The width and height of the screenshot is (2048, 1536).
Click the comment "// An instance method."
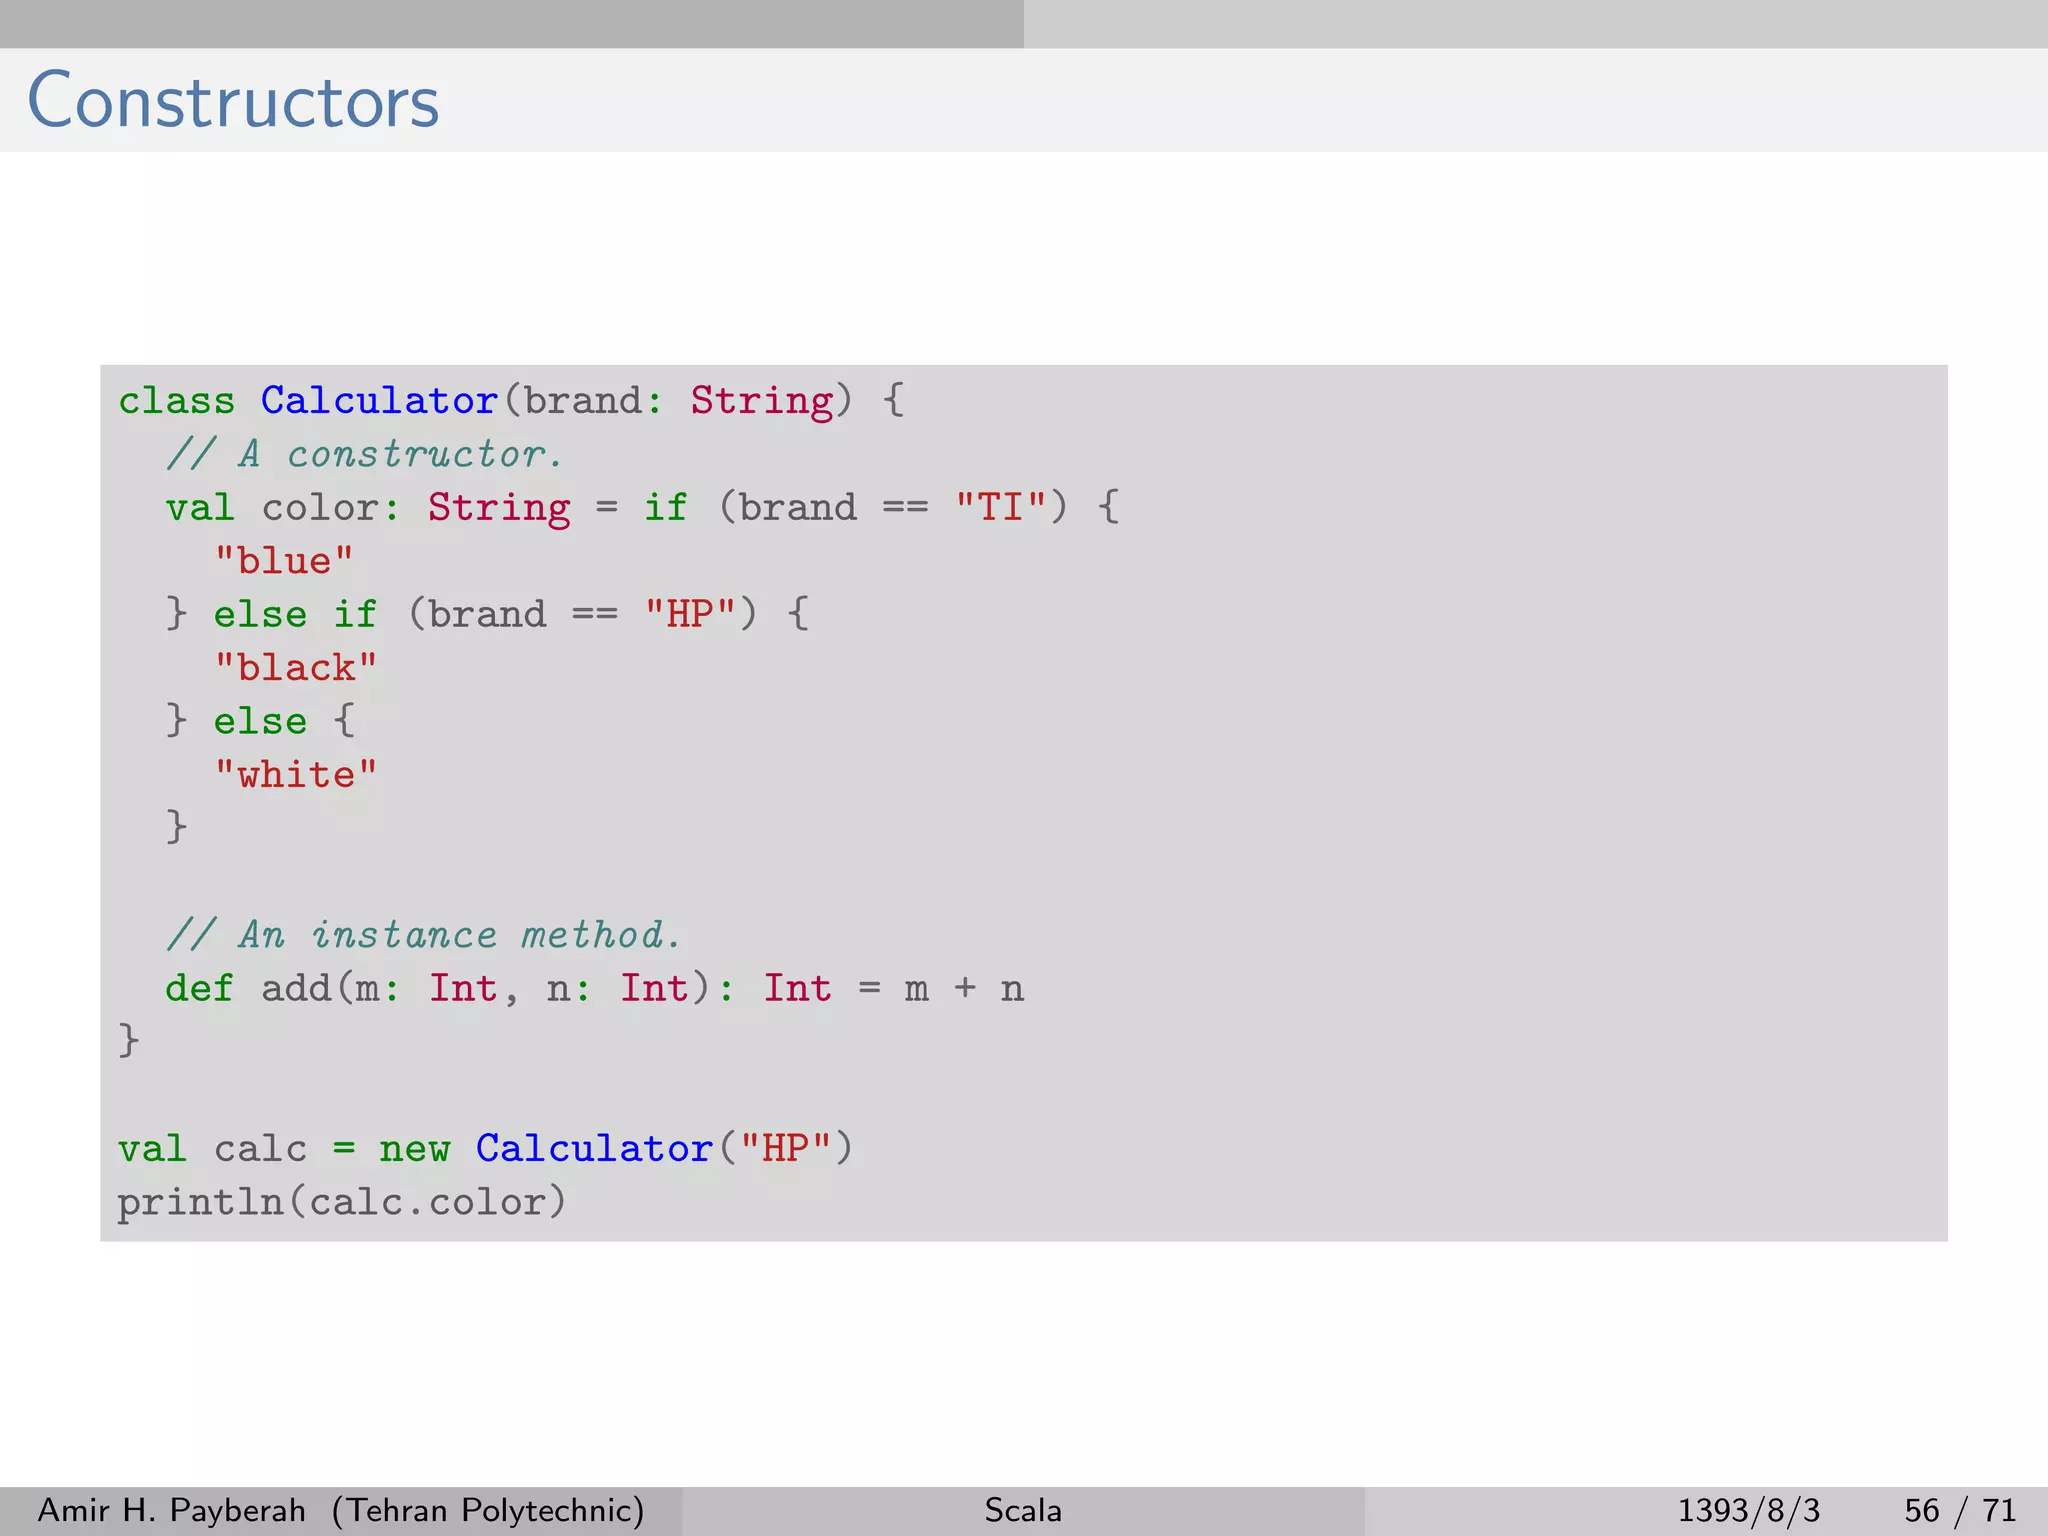pyautogui.click(x=424, y=935)
